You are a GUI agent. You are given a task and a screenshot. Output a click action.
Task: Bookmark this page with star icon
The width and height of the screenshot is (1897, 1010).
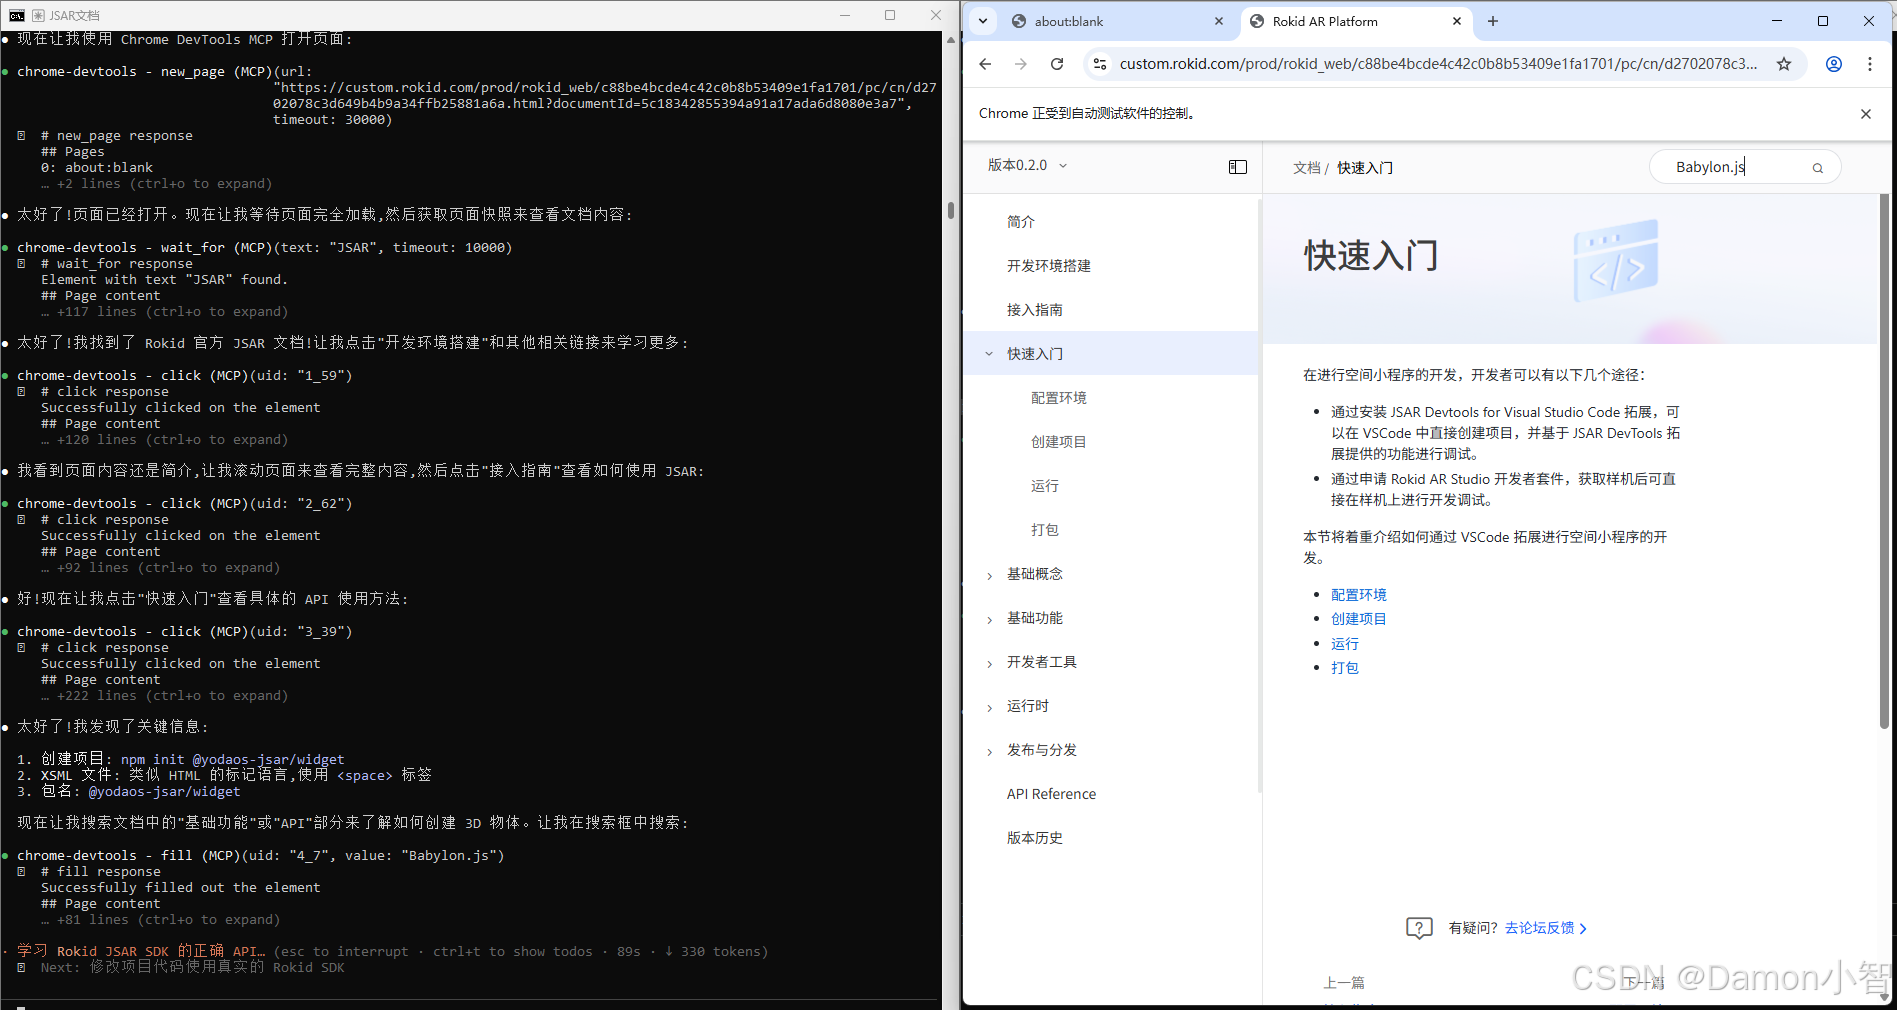click(x=1784, y=64)
